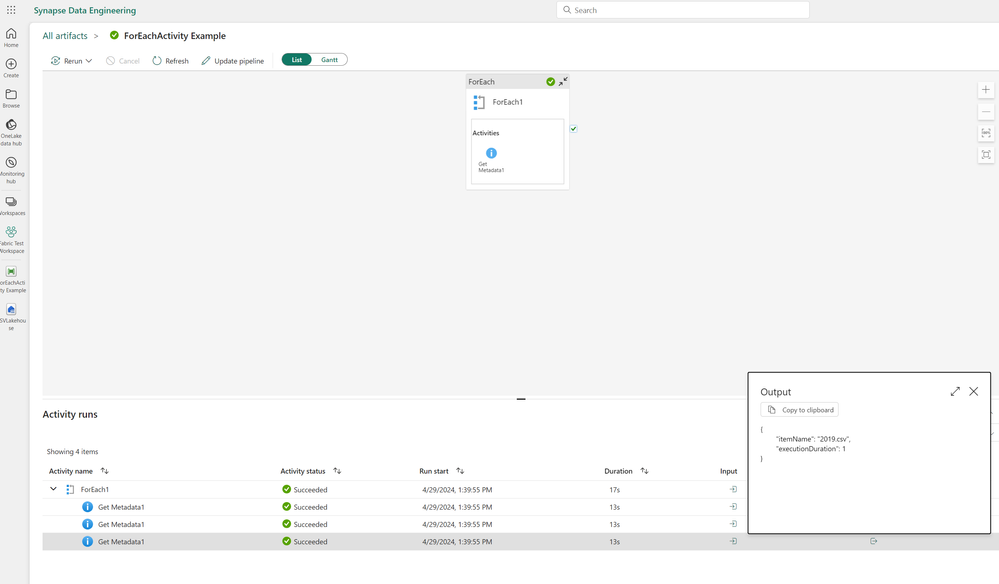Open the OneLake data hub
This screenshot has height=584, width=999.
(x=11, y=132)
